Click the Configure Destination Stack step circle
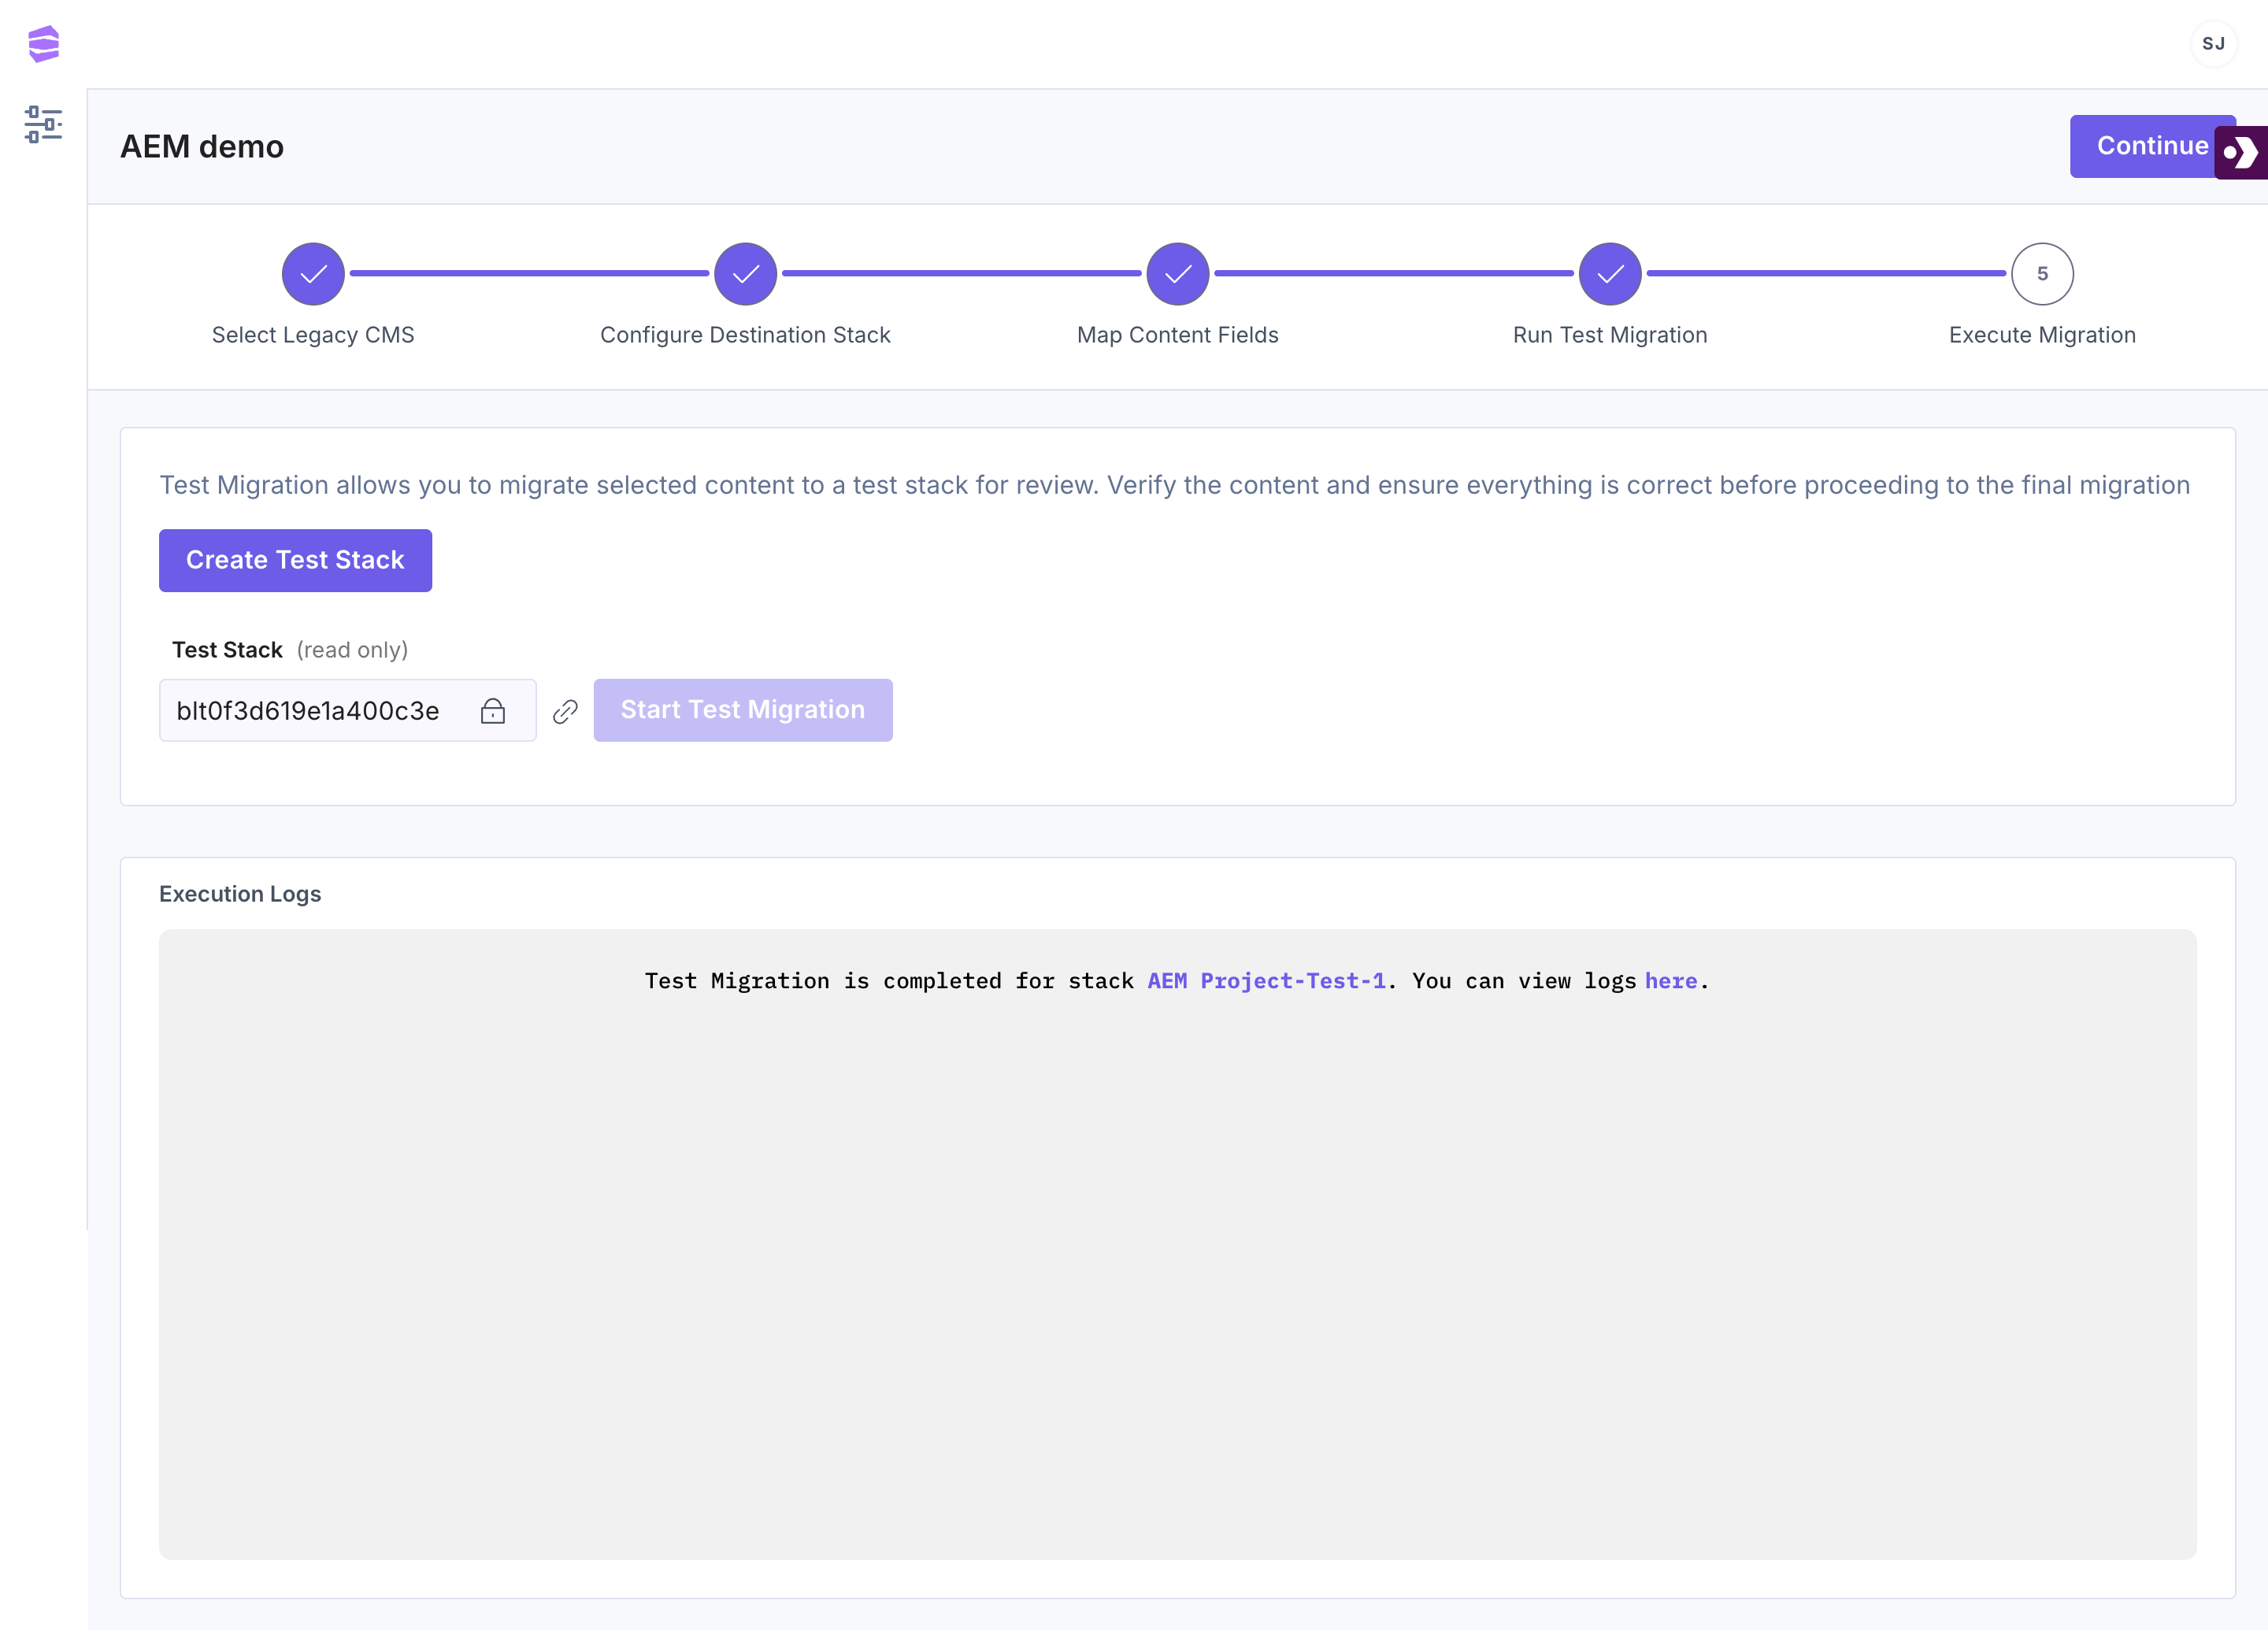The height and width of the screenshot is (1630, 2268). [x=745, y=274]
